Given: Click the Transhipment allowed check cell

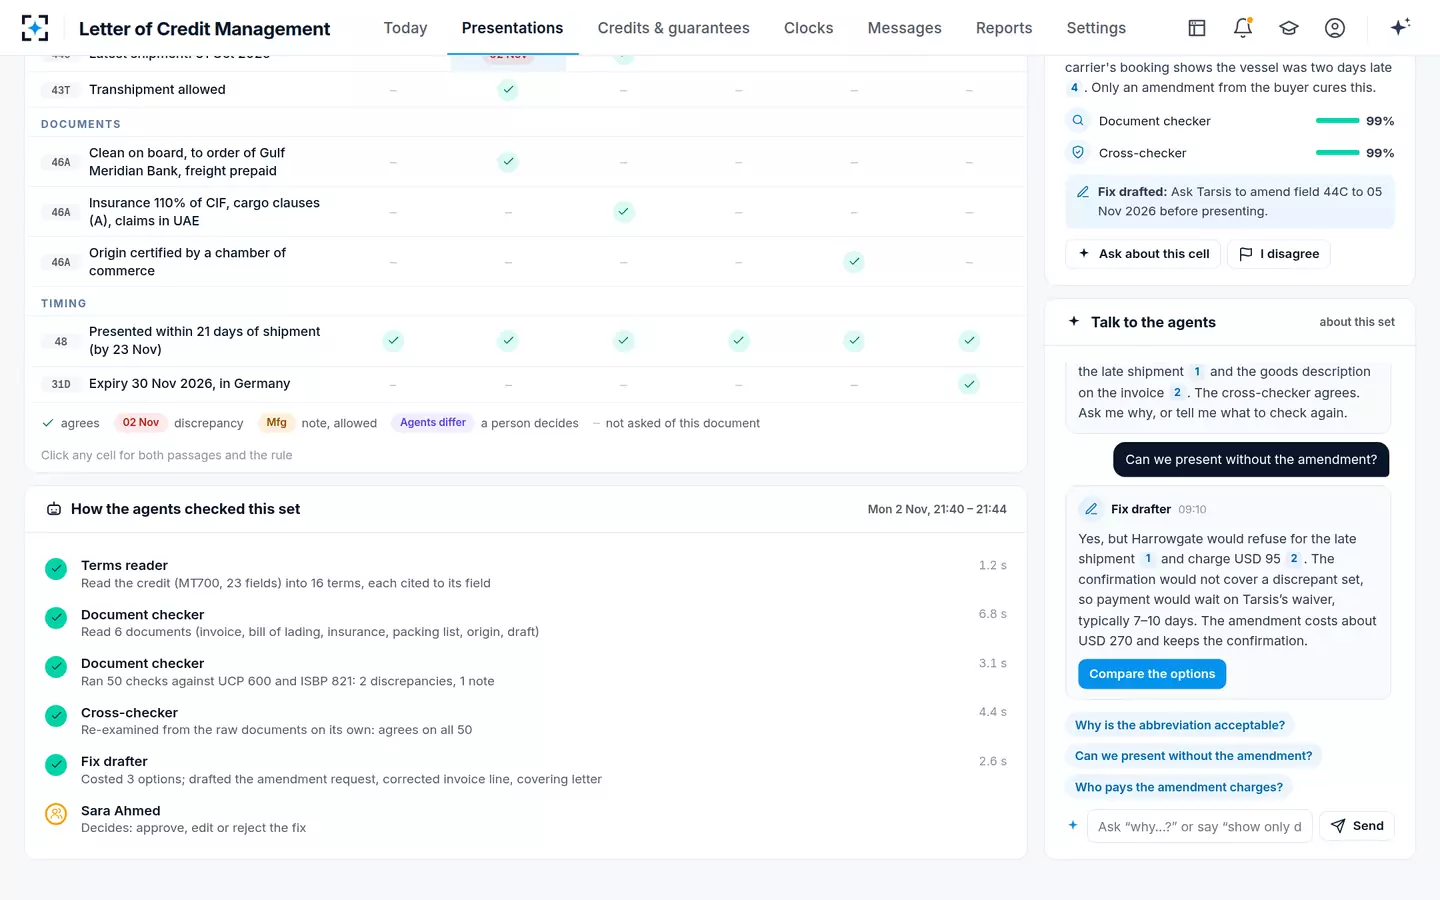Looking at the screenshot, I should (508, 90).
